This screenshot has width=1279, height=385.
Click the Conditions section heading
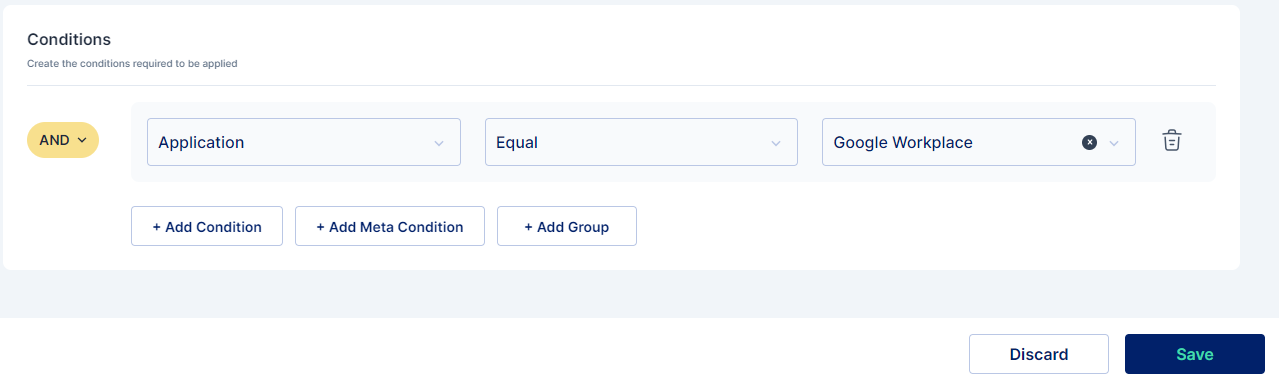[69, 39]
